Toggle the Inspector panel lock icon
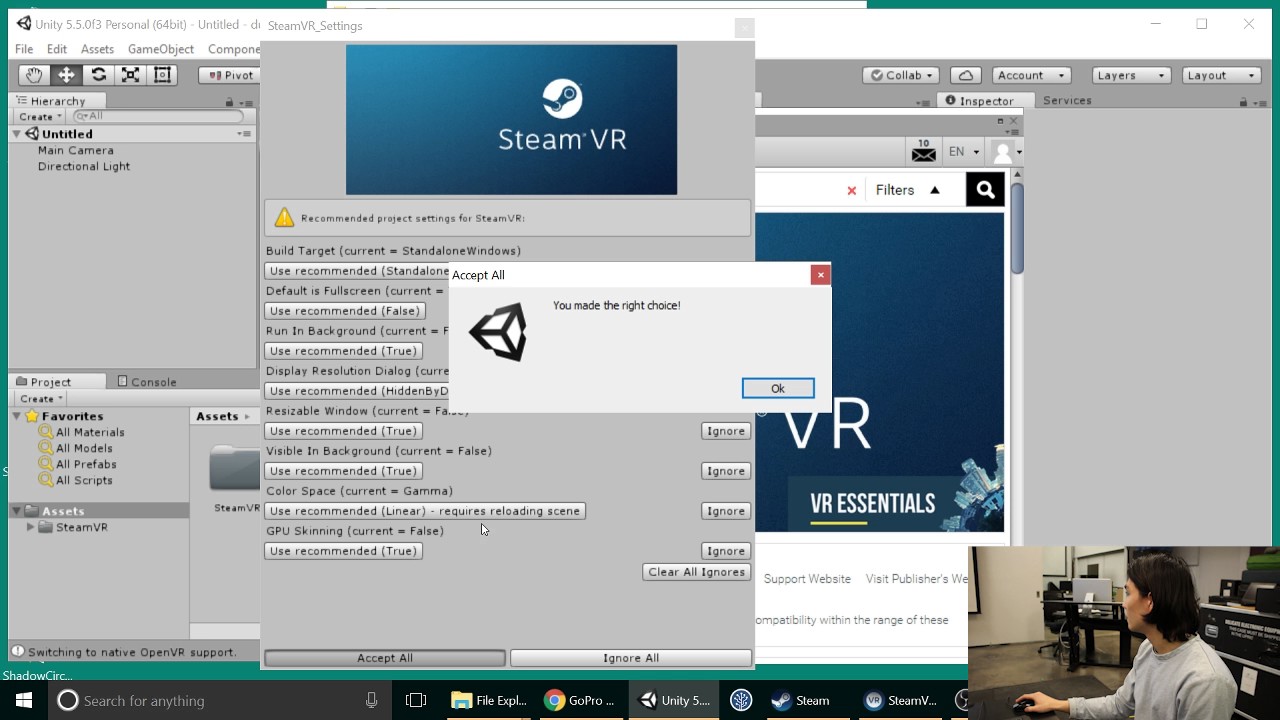 pos(1243,101)
